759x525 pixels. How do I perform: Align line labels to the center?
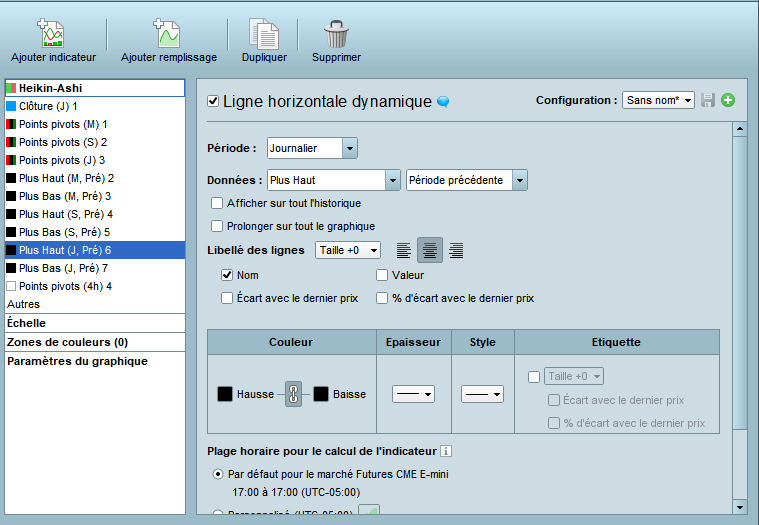click(x=430, y=250)
